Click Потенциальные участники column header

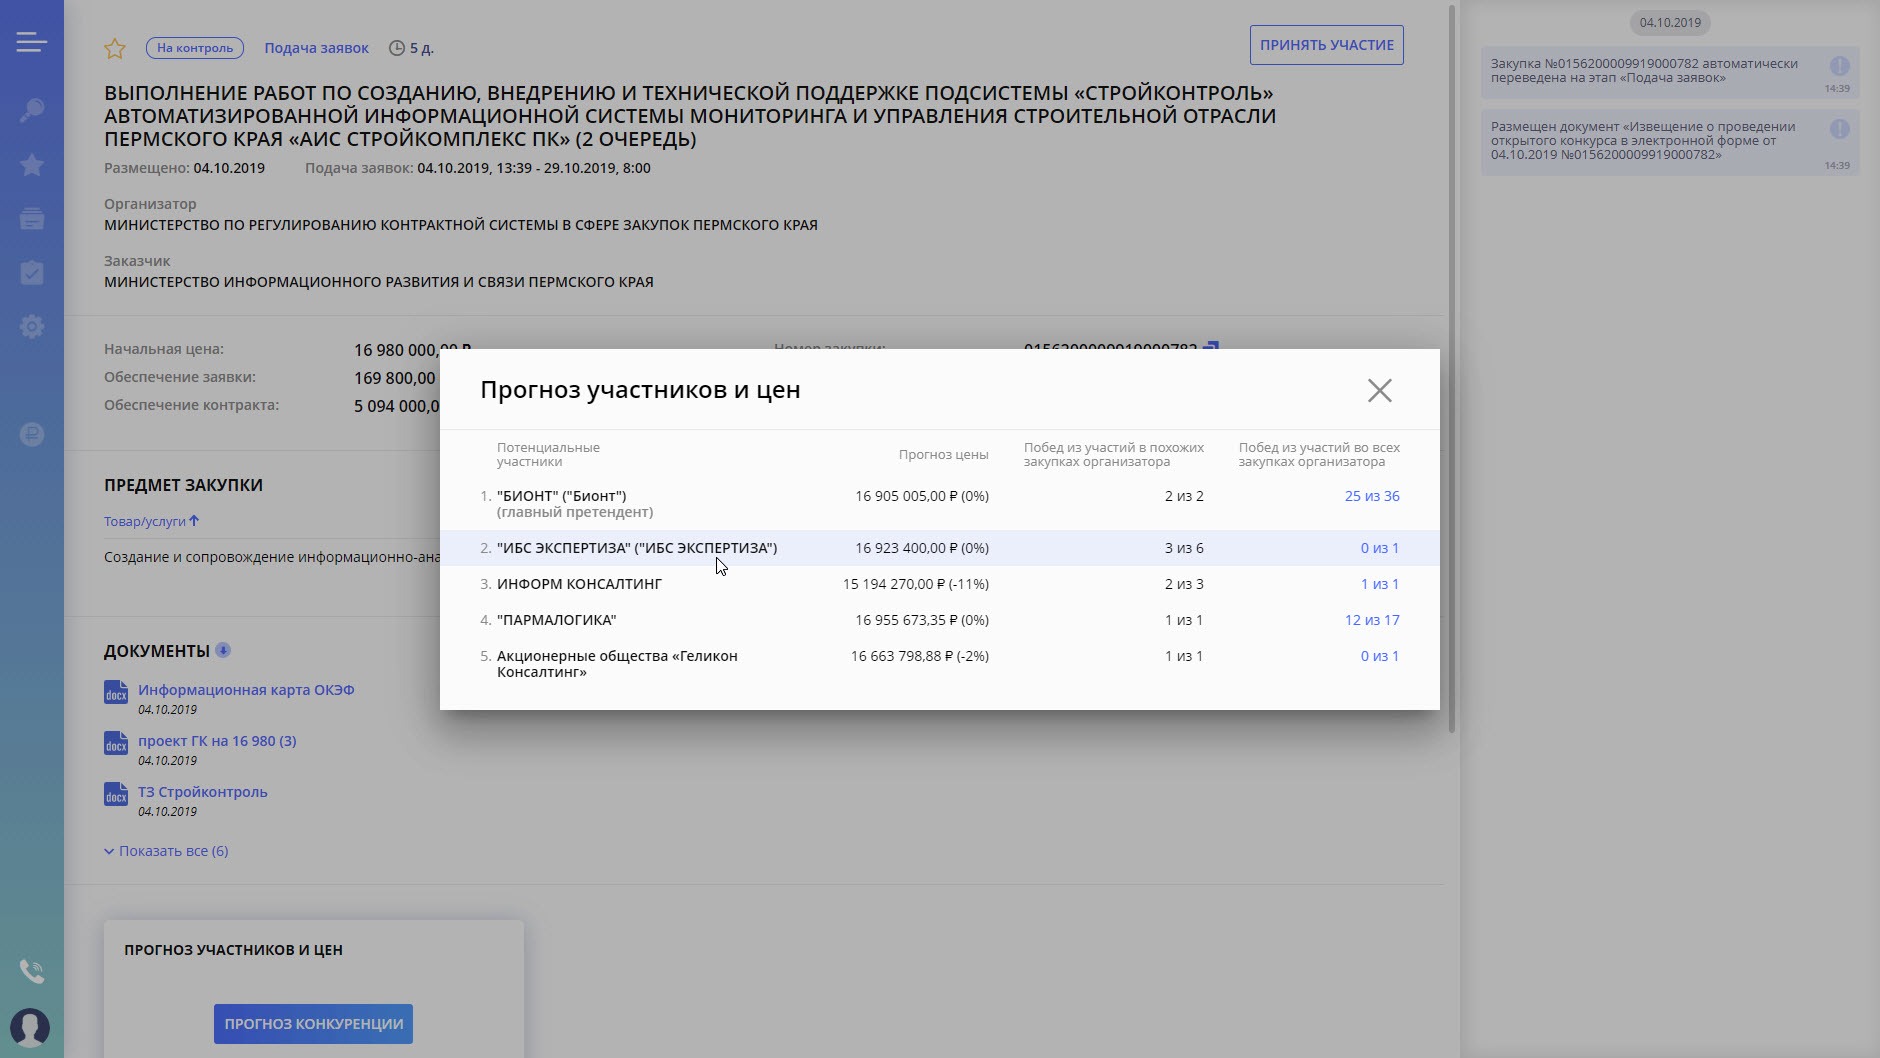tap(548, 454)
